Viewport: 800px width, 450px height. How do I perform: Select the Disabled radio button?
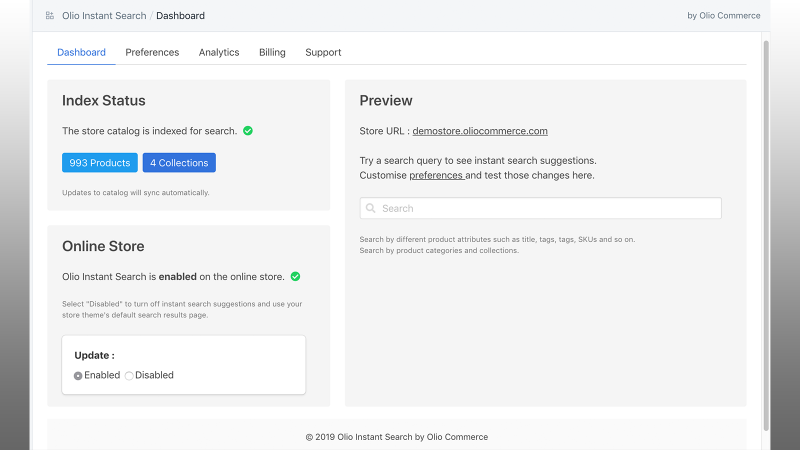tap(129, 376)
